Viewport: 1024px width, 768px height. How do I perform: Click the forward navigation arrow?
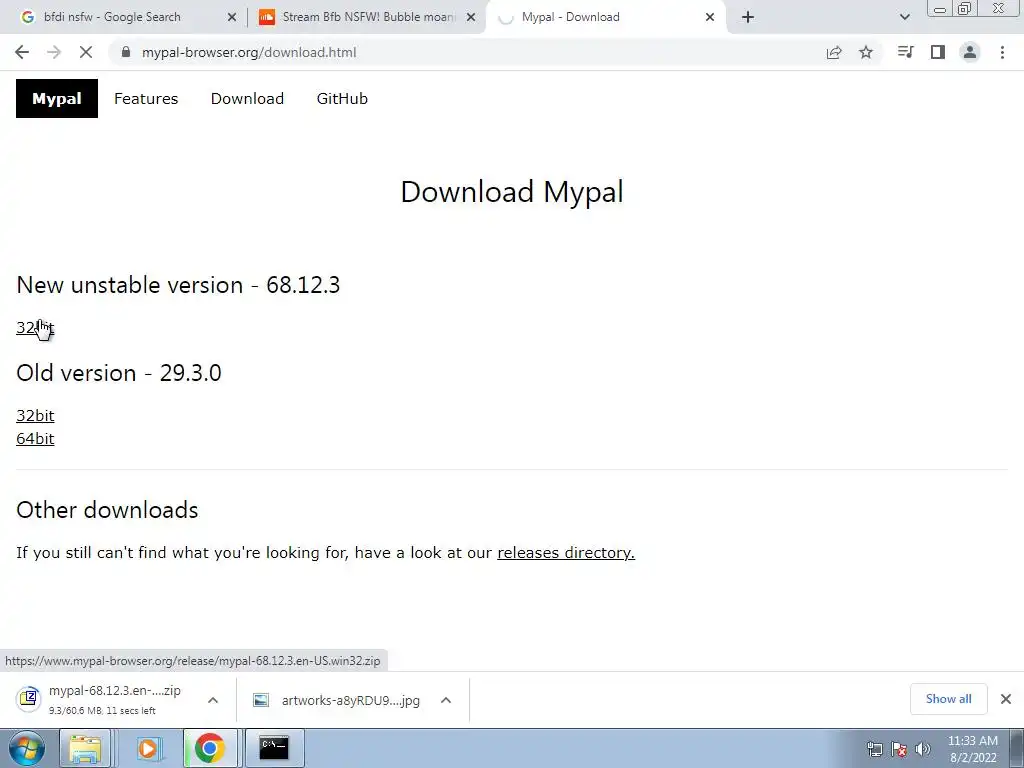click(54, 52)
